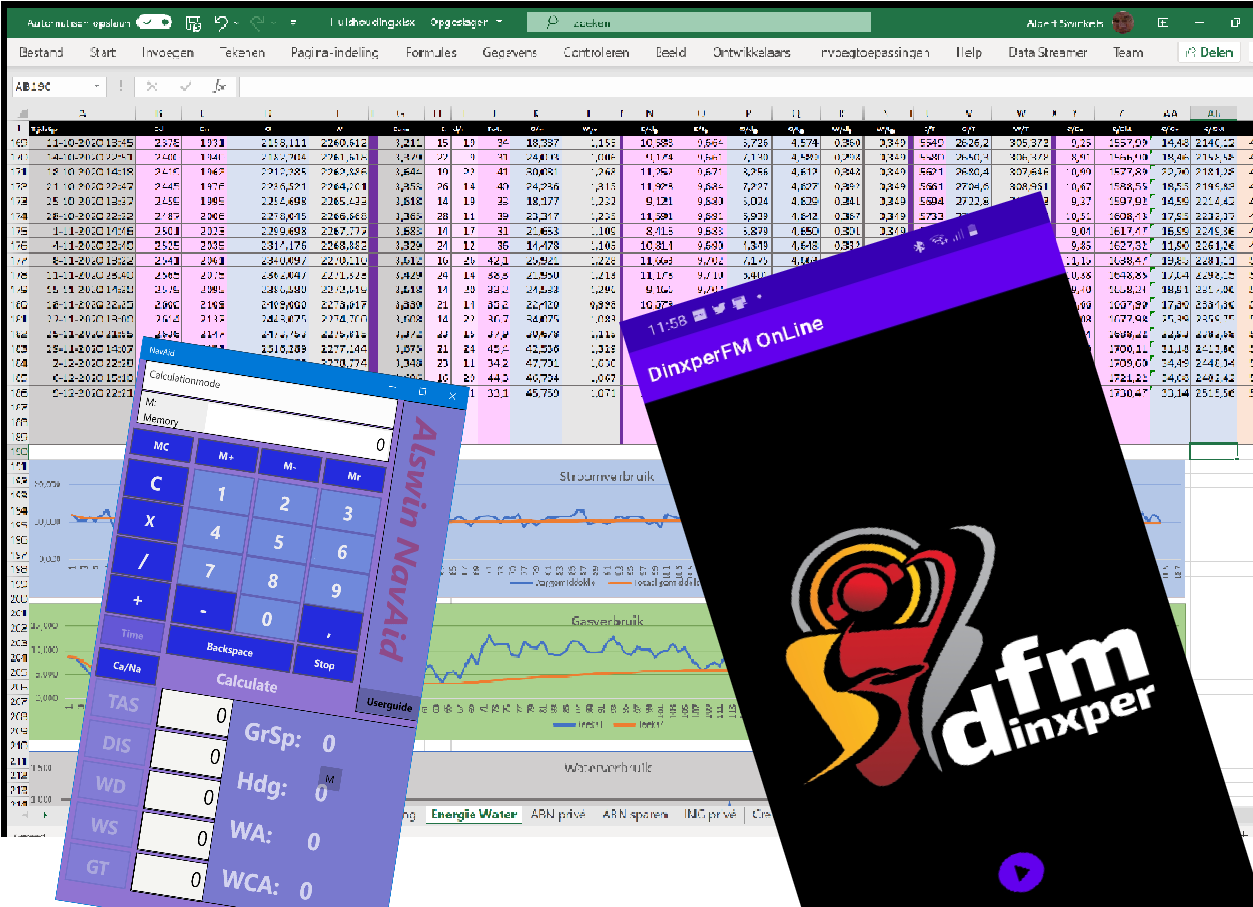Click the WD value input field
The width and height of the screenshot is (1253, 907).
182,796
